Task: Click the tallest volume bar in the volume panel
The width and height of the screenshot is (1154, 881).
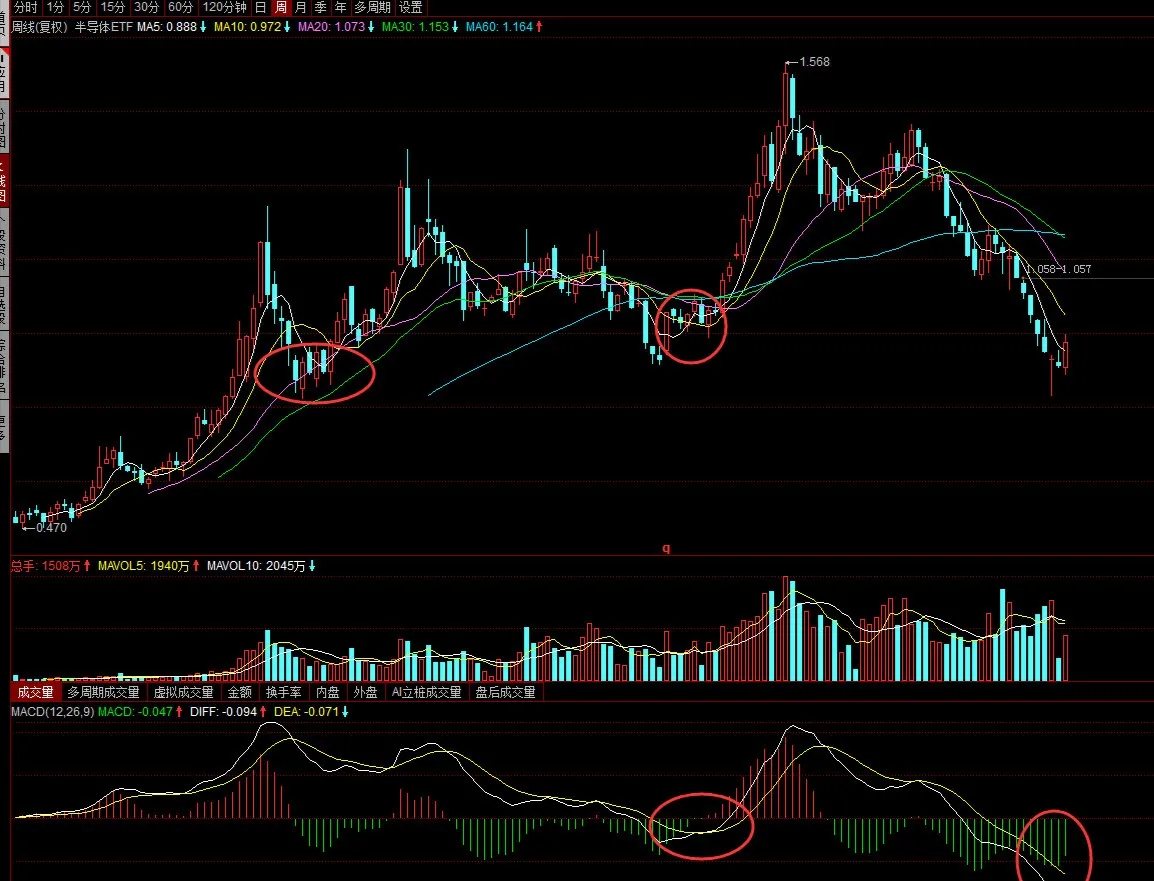Action: 785,629
